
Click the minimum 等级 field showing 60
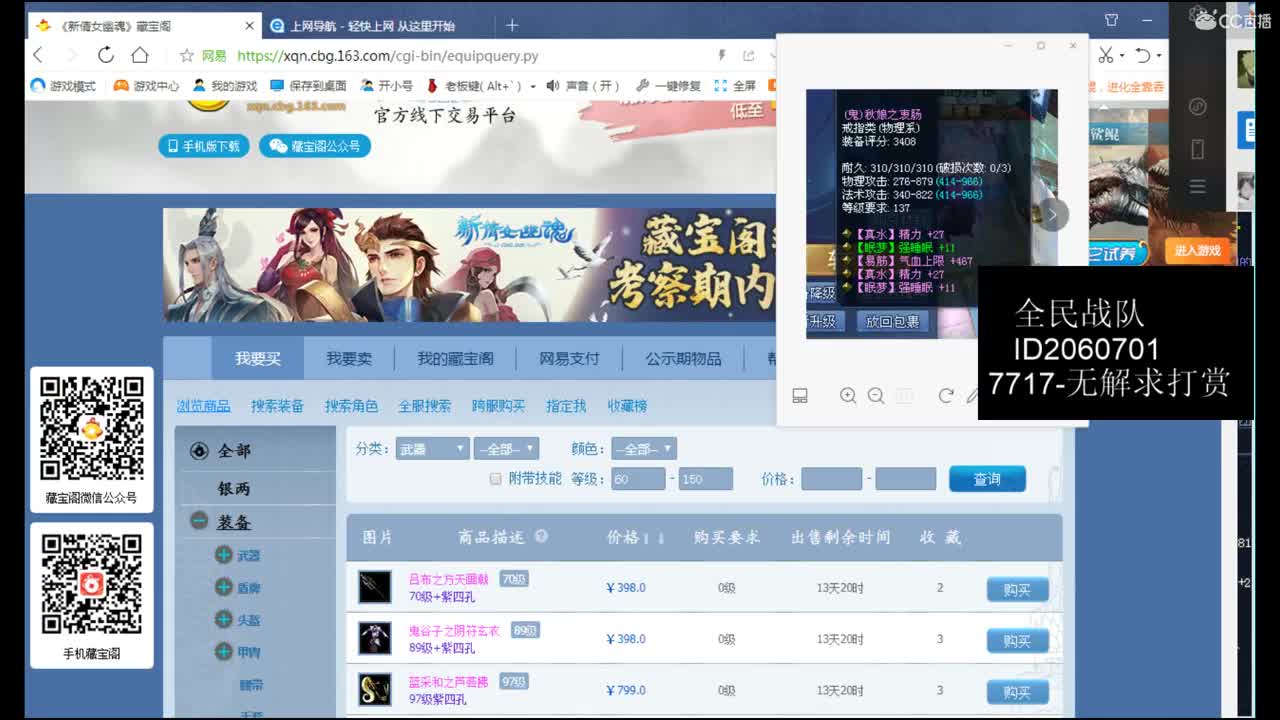pos(638,479)
